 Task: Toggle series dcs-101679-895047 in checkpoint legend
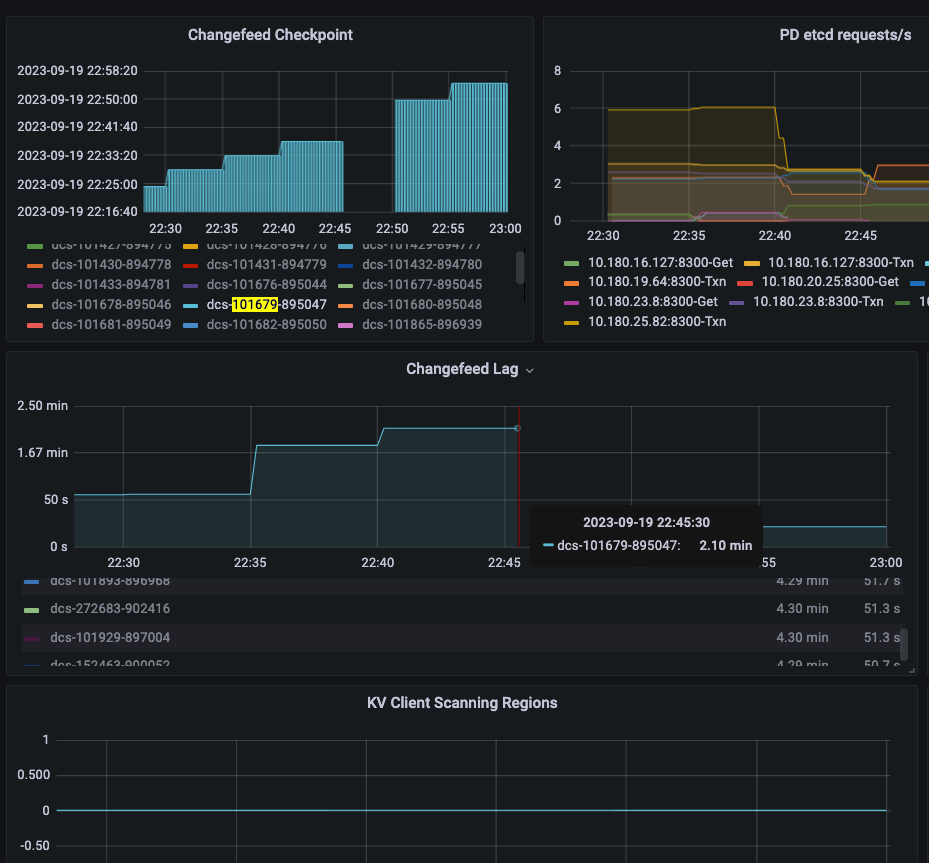(x=266, y=305)
